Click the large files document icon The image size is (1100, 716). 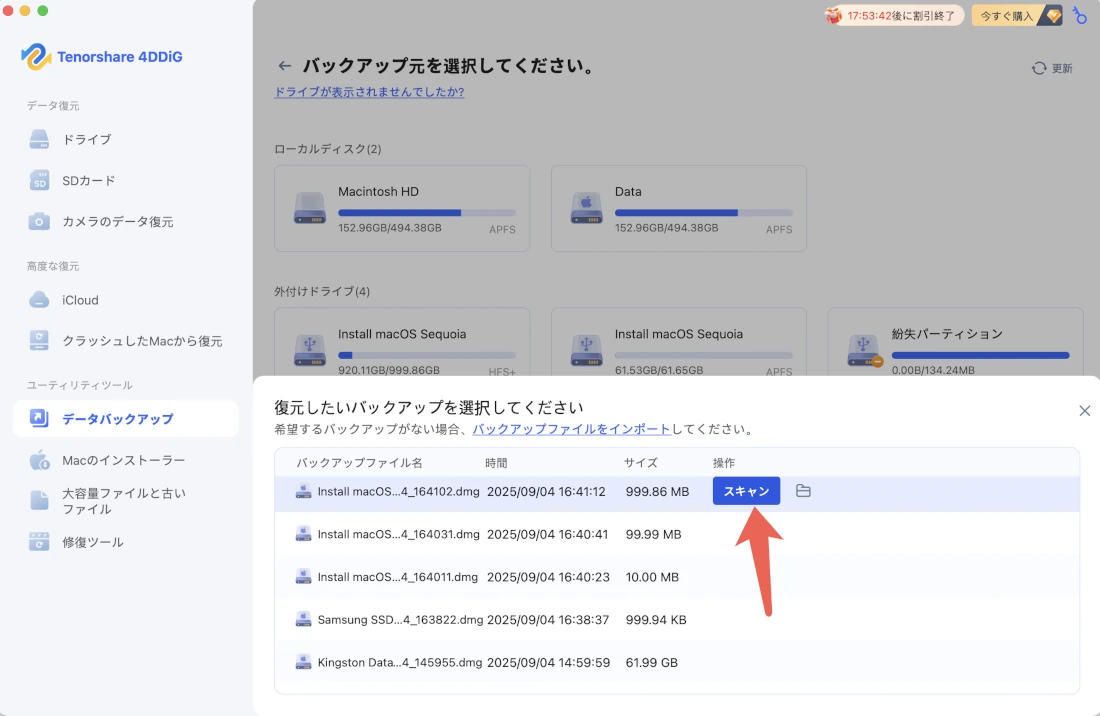tap(39, 500)
